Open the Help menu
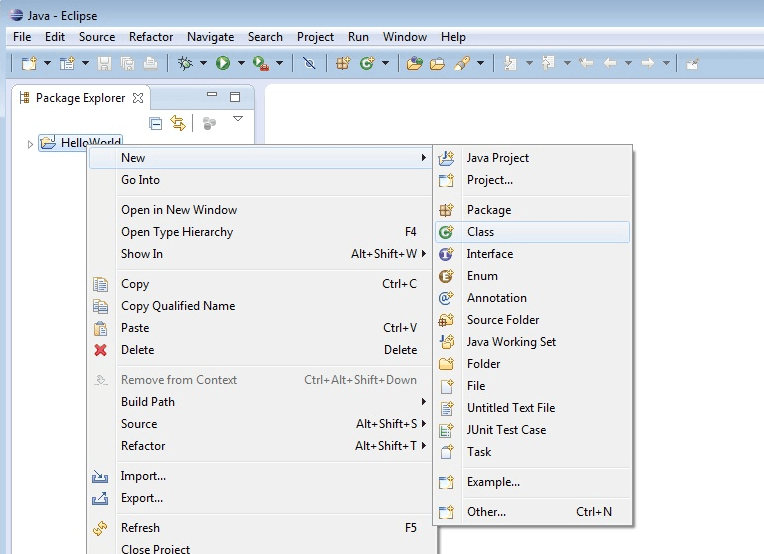The image size is (764, 554). pos(453,37)
